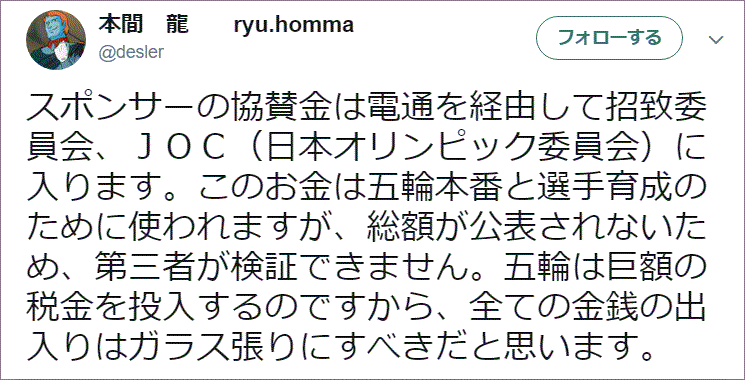Open the @desler handle link
745x380 pixels.
tap(131, 53)
